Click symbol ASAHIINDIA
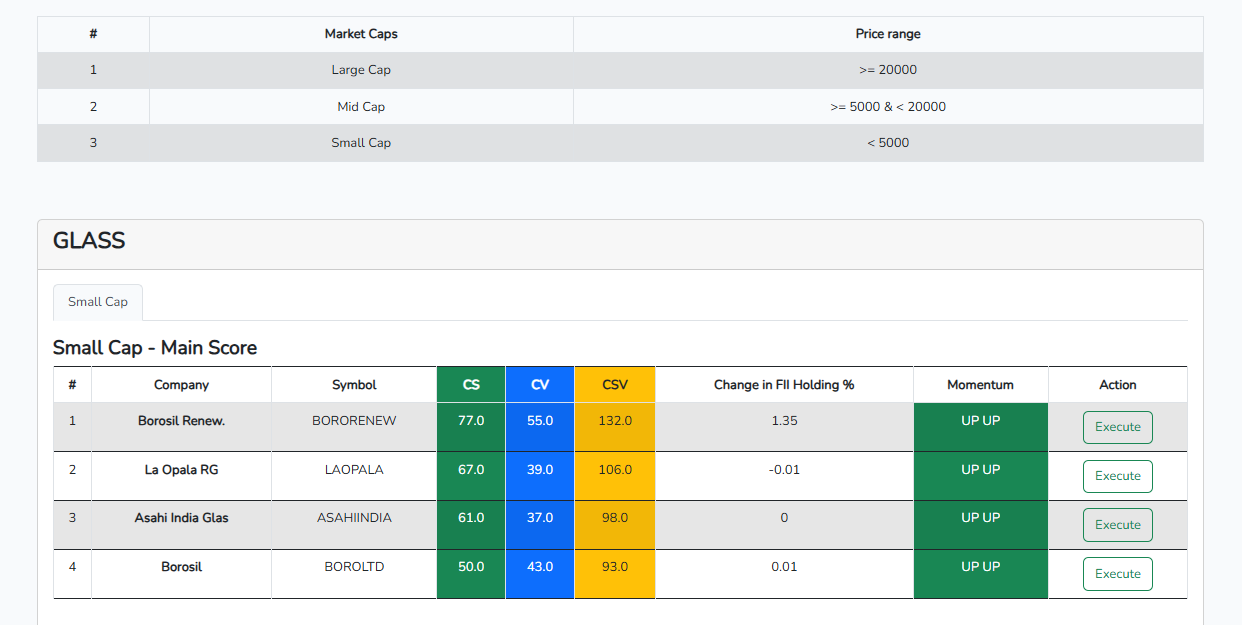 coord(354,518)
